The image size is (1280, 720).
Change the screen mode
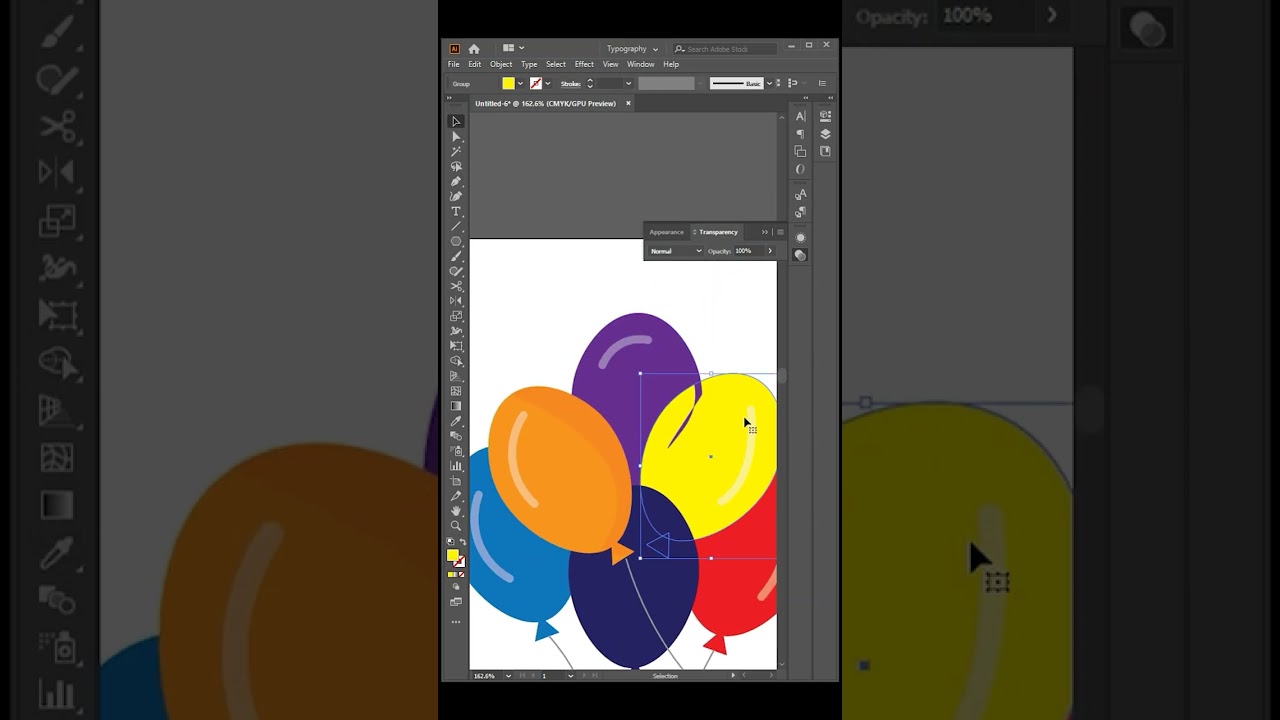pyautogui.click(x=456, y=602)
